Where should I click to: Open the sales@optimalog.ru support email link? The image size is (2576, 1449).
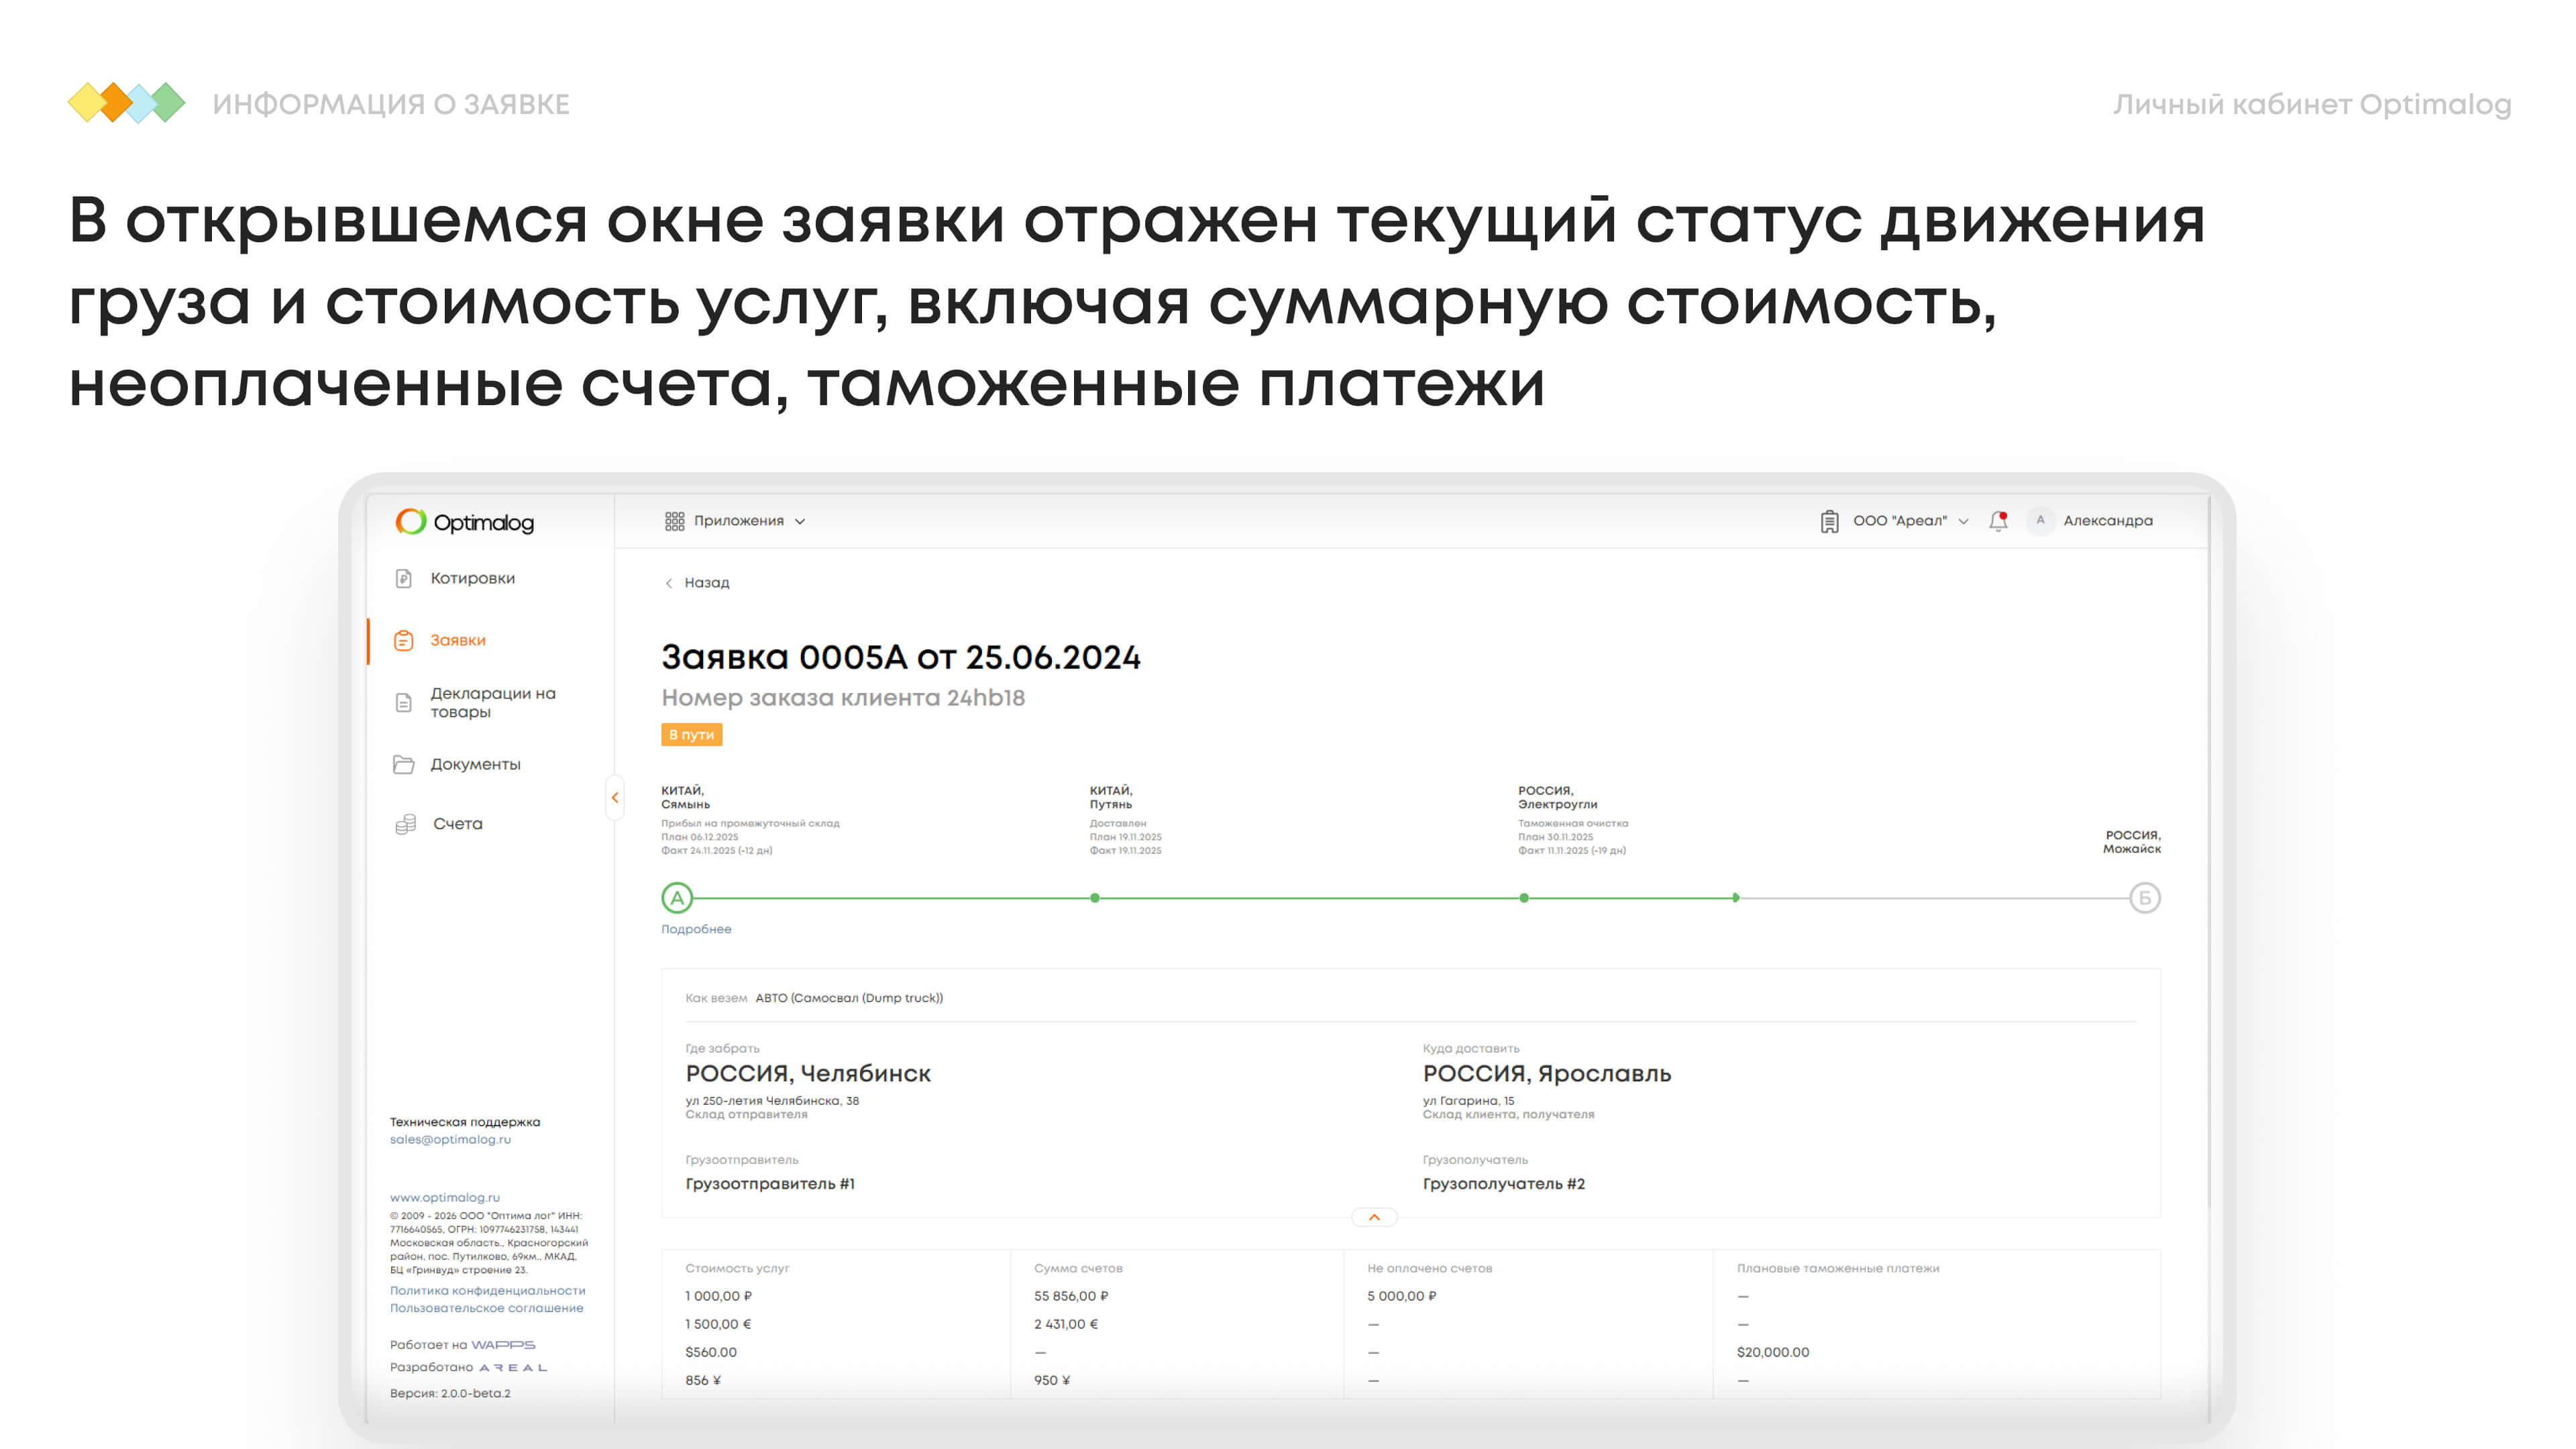[x=450, y=1139]
